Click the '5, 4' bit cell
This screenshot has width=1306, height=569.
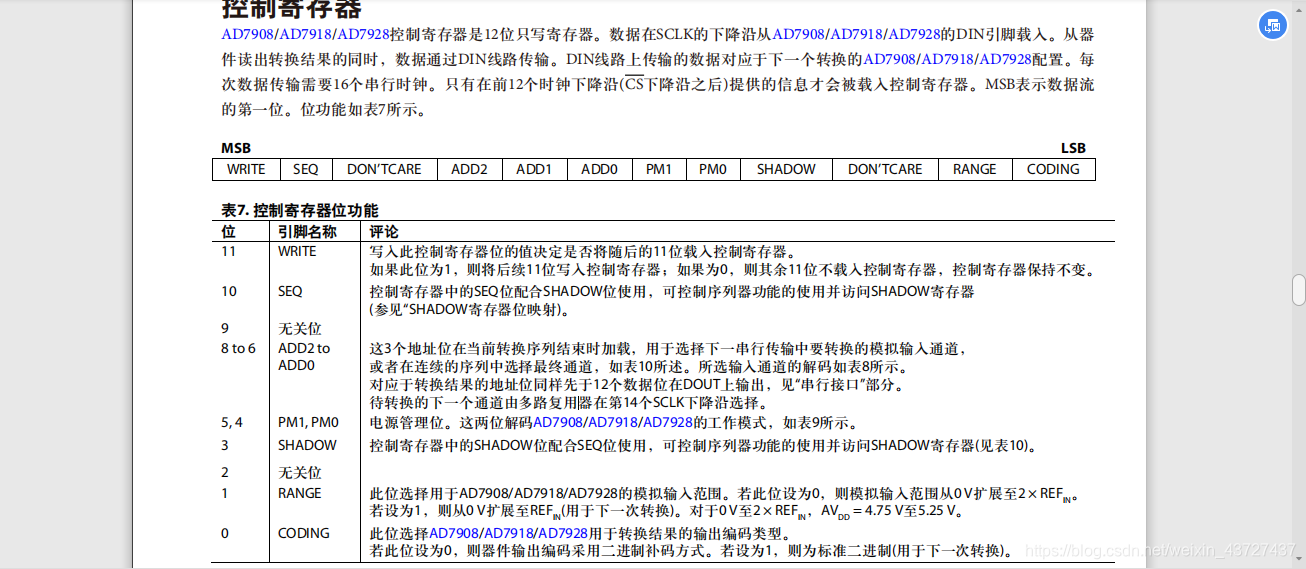232,422
